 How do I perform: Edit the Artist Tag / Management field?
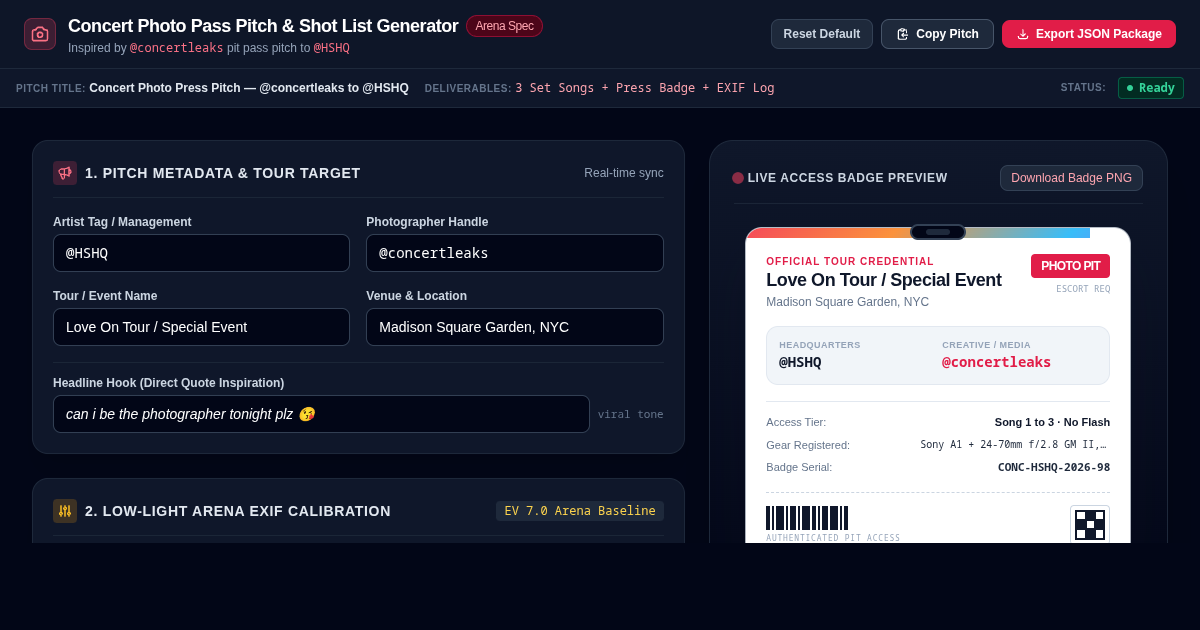coord(201,253)
